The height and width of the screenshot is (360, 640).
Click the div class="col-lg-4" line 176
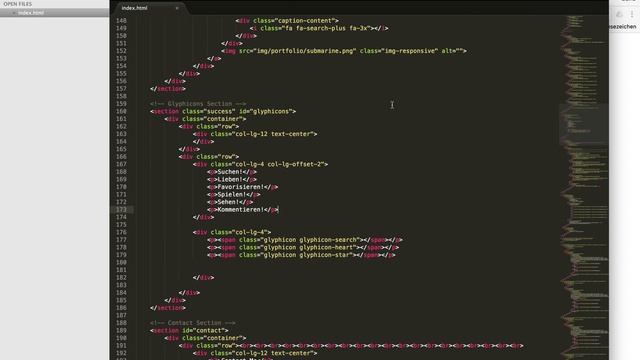[x=232, y=232]
